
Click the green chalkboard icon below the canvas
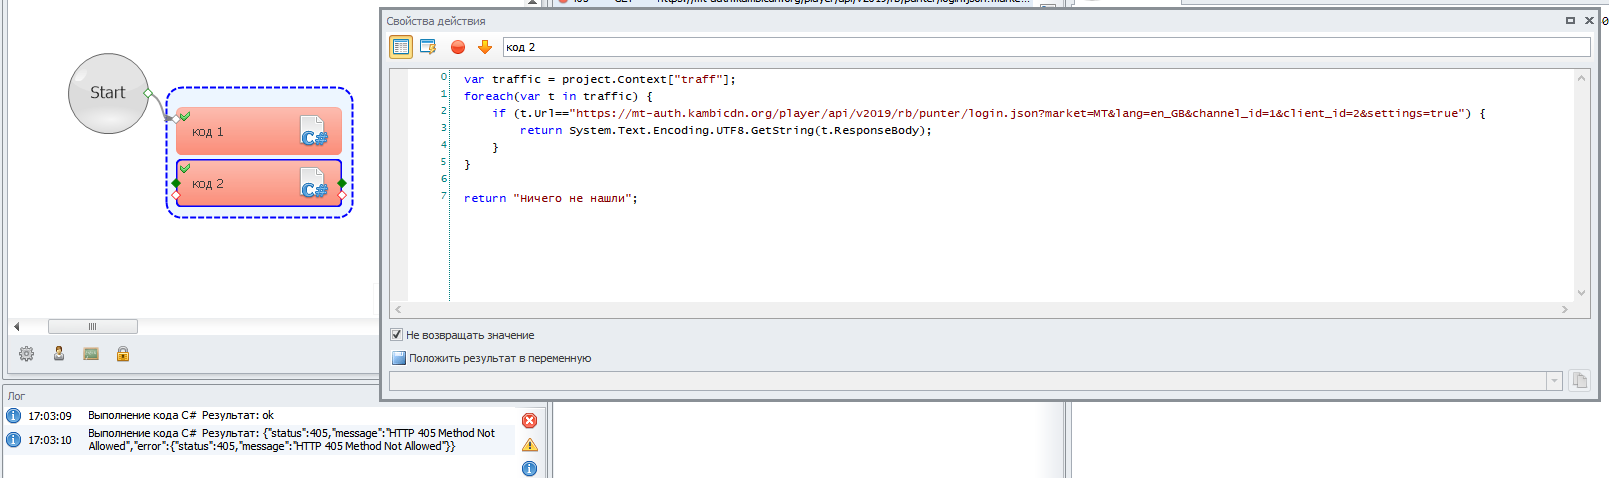(x=91, y=354)
